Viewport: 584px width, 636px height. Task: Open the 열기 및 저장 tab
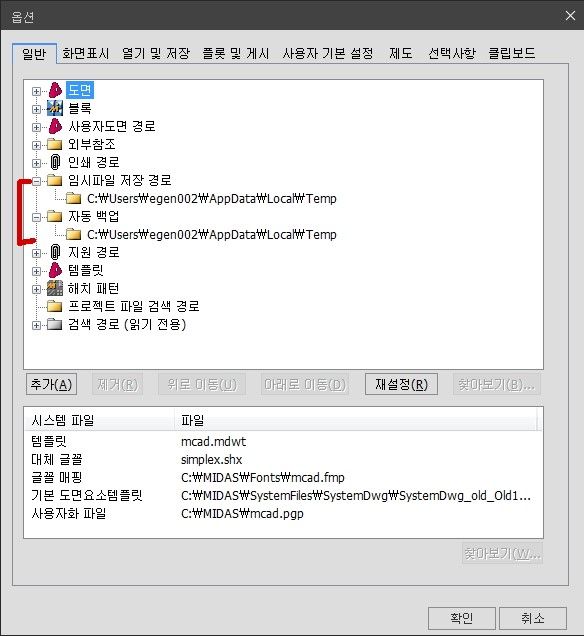coord(156,53)
